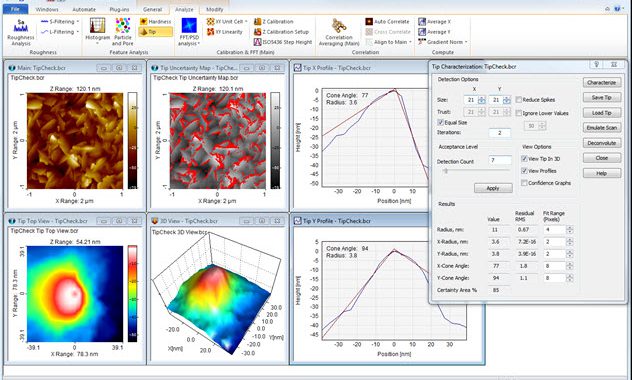Open Gradient Norm dropdown

(466, 42)
